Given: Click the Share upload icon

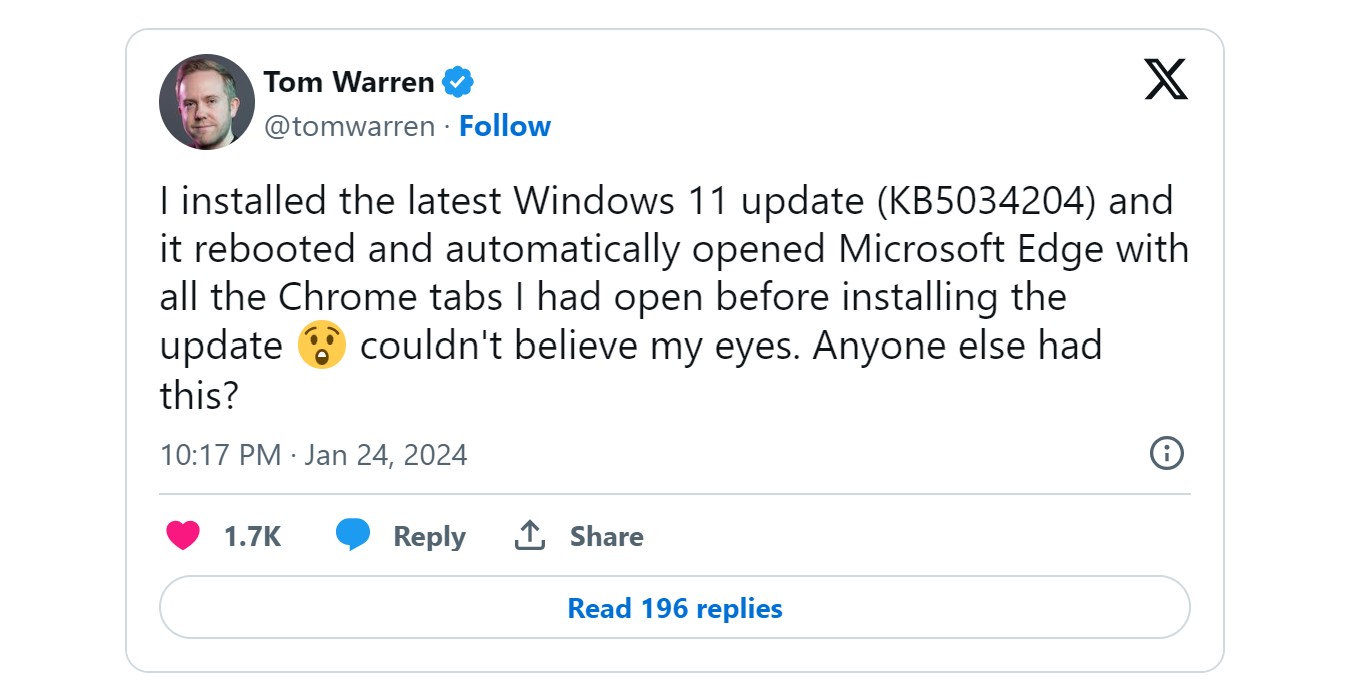Looking at the screenshot, I should tap(529, 535).
